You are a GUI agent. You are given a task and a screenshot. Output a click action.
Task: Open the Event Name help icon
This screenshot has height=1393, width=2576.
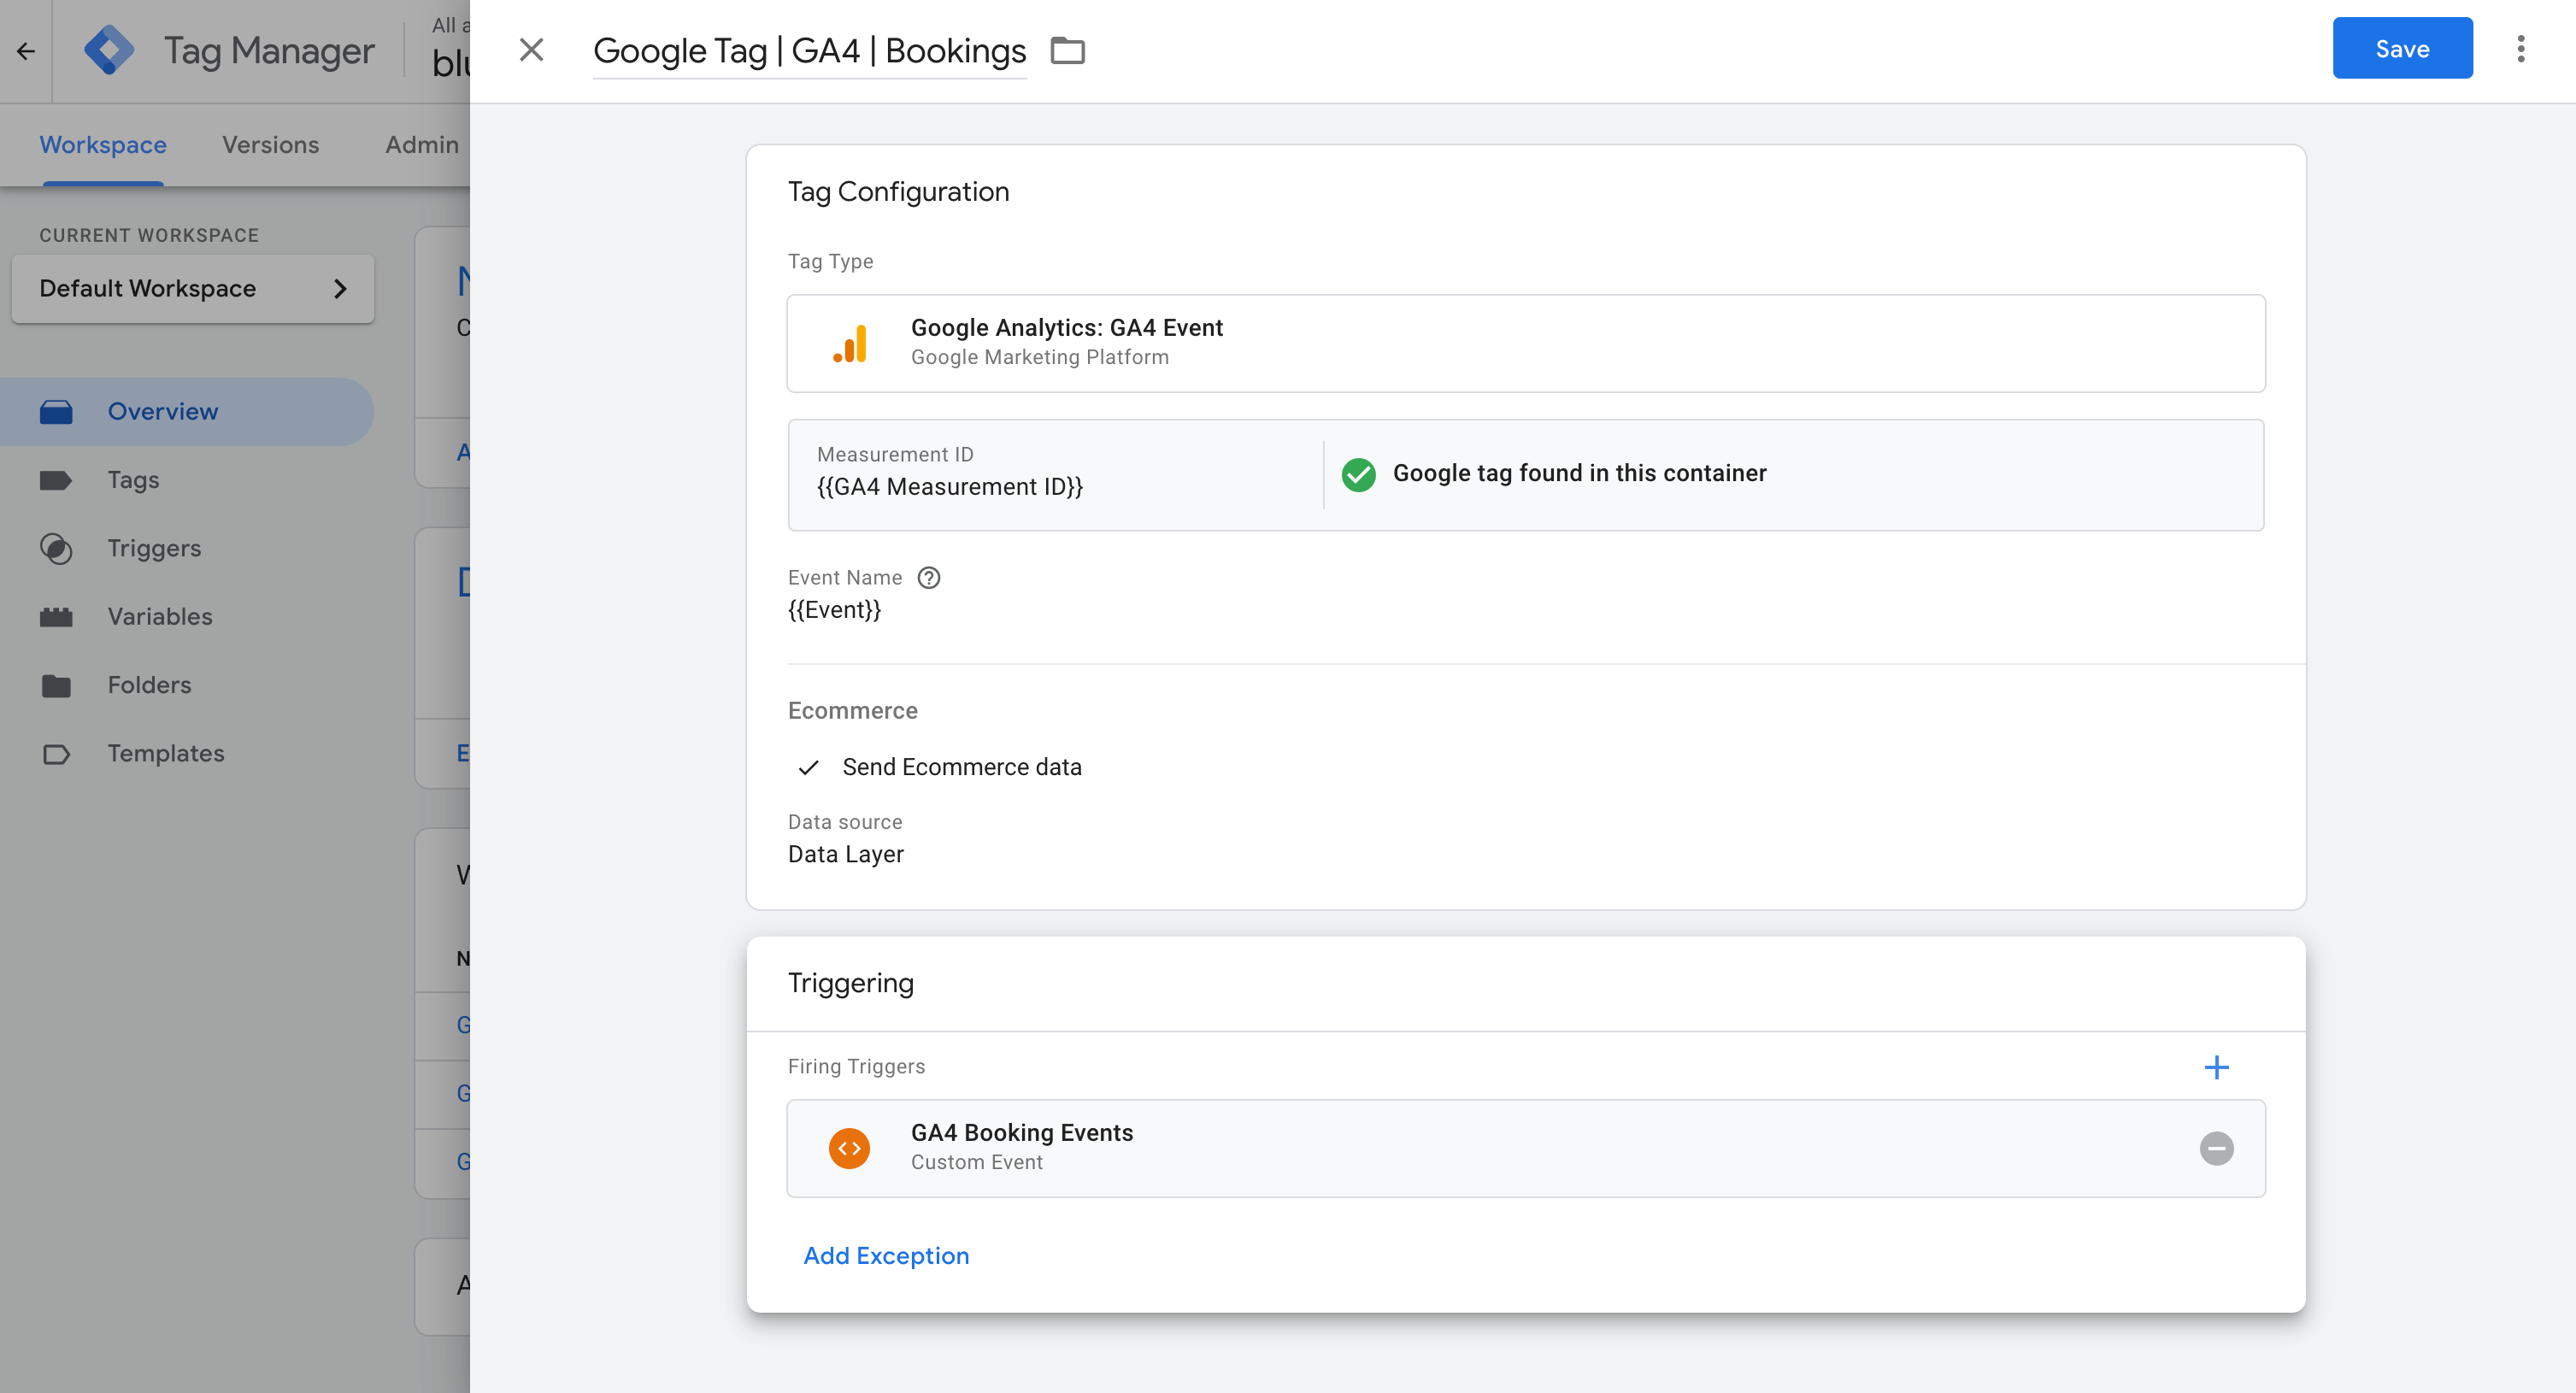point(928,578)
